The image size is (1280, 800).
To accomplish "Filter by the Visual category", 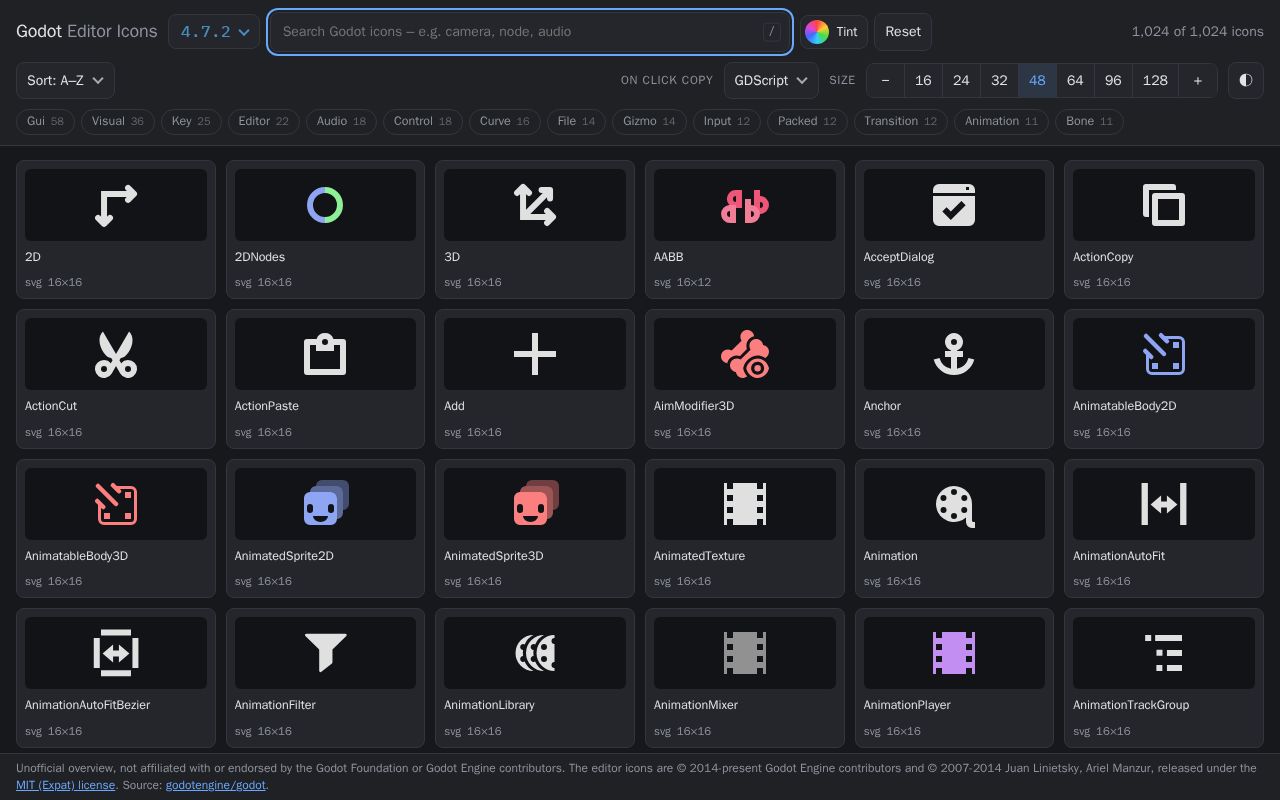I will point(118,121).
